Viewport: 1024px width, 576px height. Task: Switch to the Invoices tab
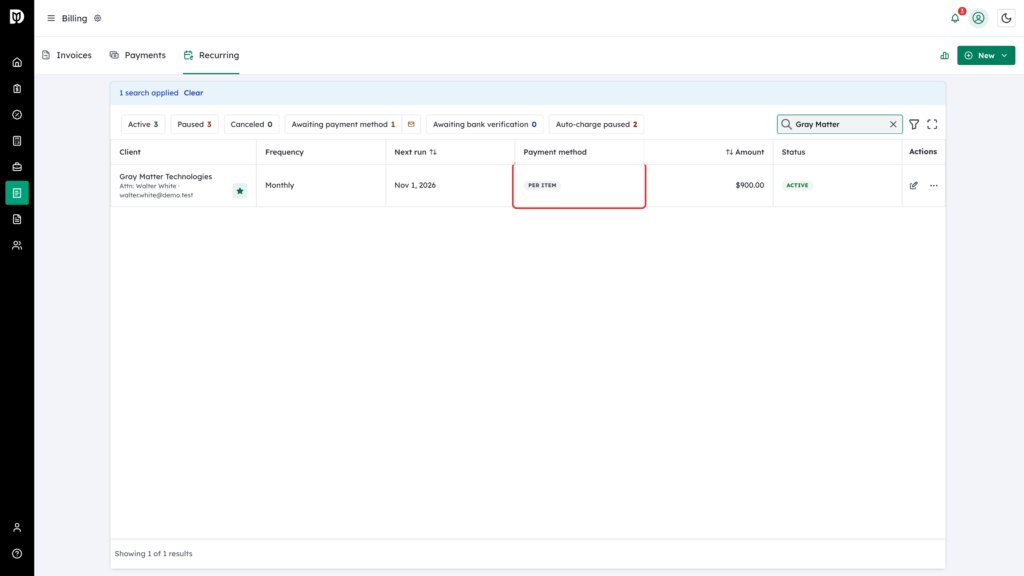(x=67, y=56)
